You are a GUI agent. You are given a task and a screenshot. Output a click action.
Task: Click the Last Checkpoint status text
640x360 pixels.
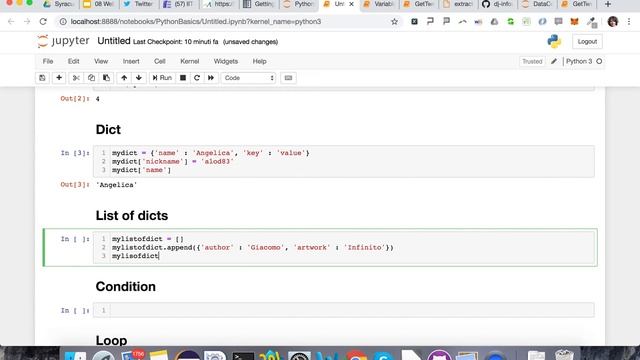pyautogui.click(x=176, y=42)
